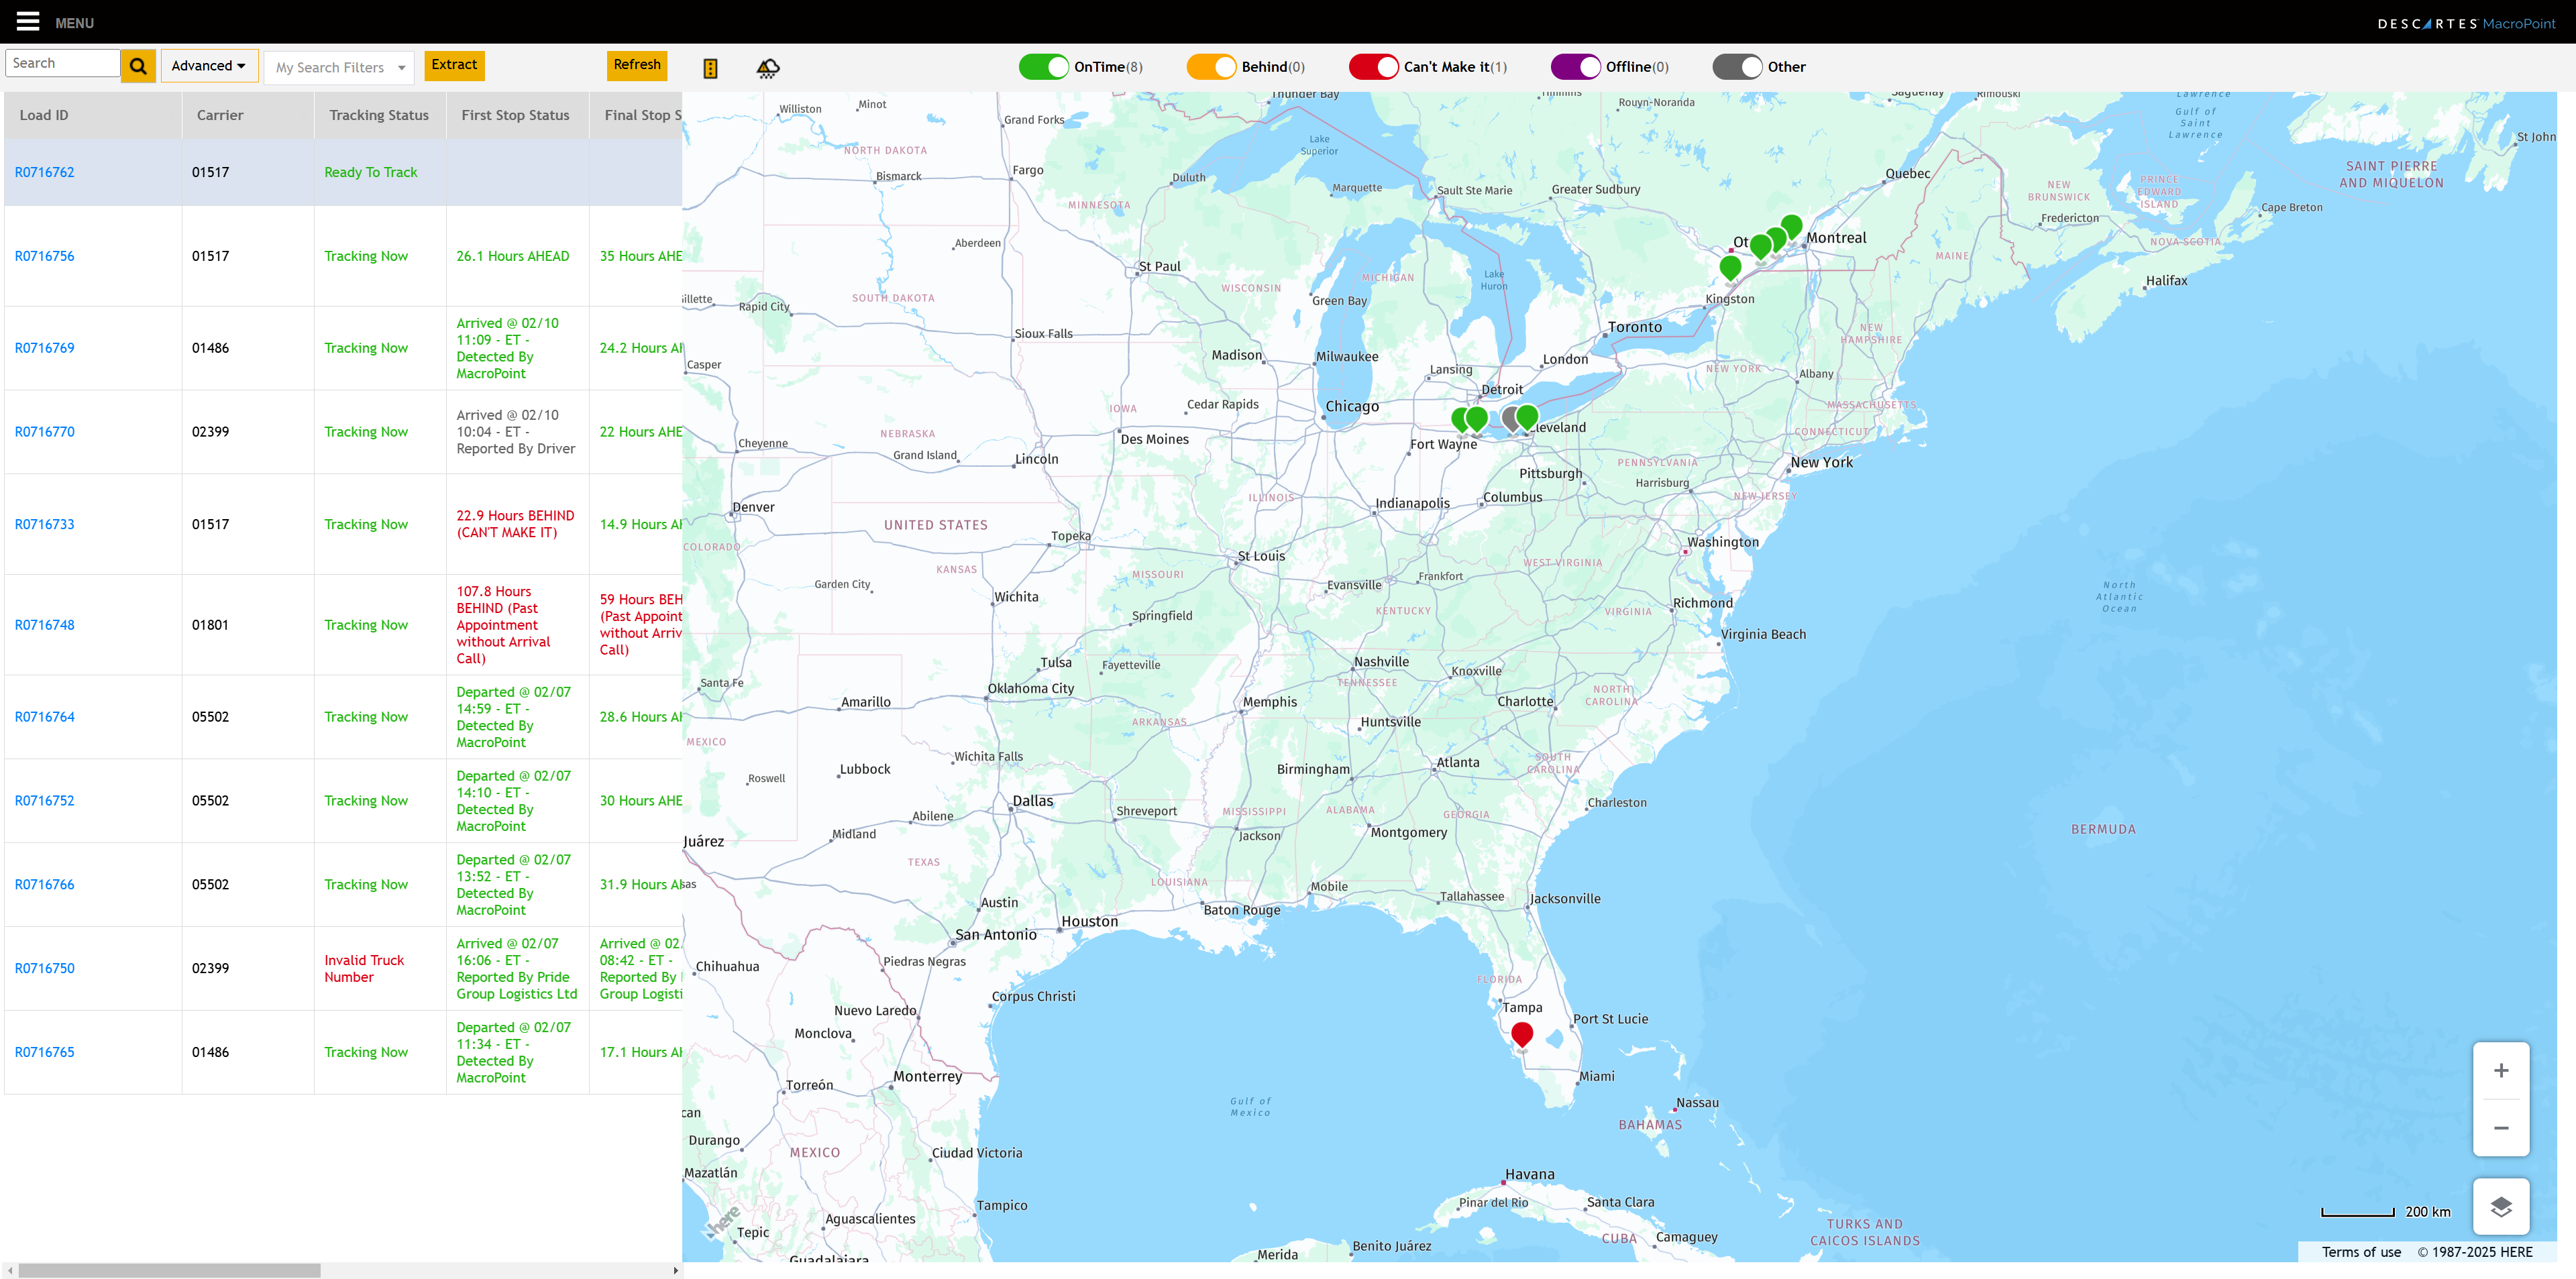2576x1279 pixels.
Task: Open load R0716733 link
Action: coord(44,524)
